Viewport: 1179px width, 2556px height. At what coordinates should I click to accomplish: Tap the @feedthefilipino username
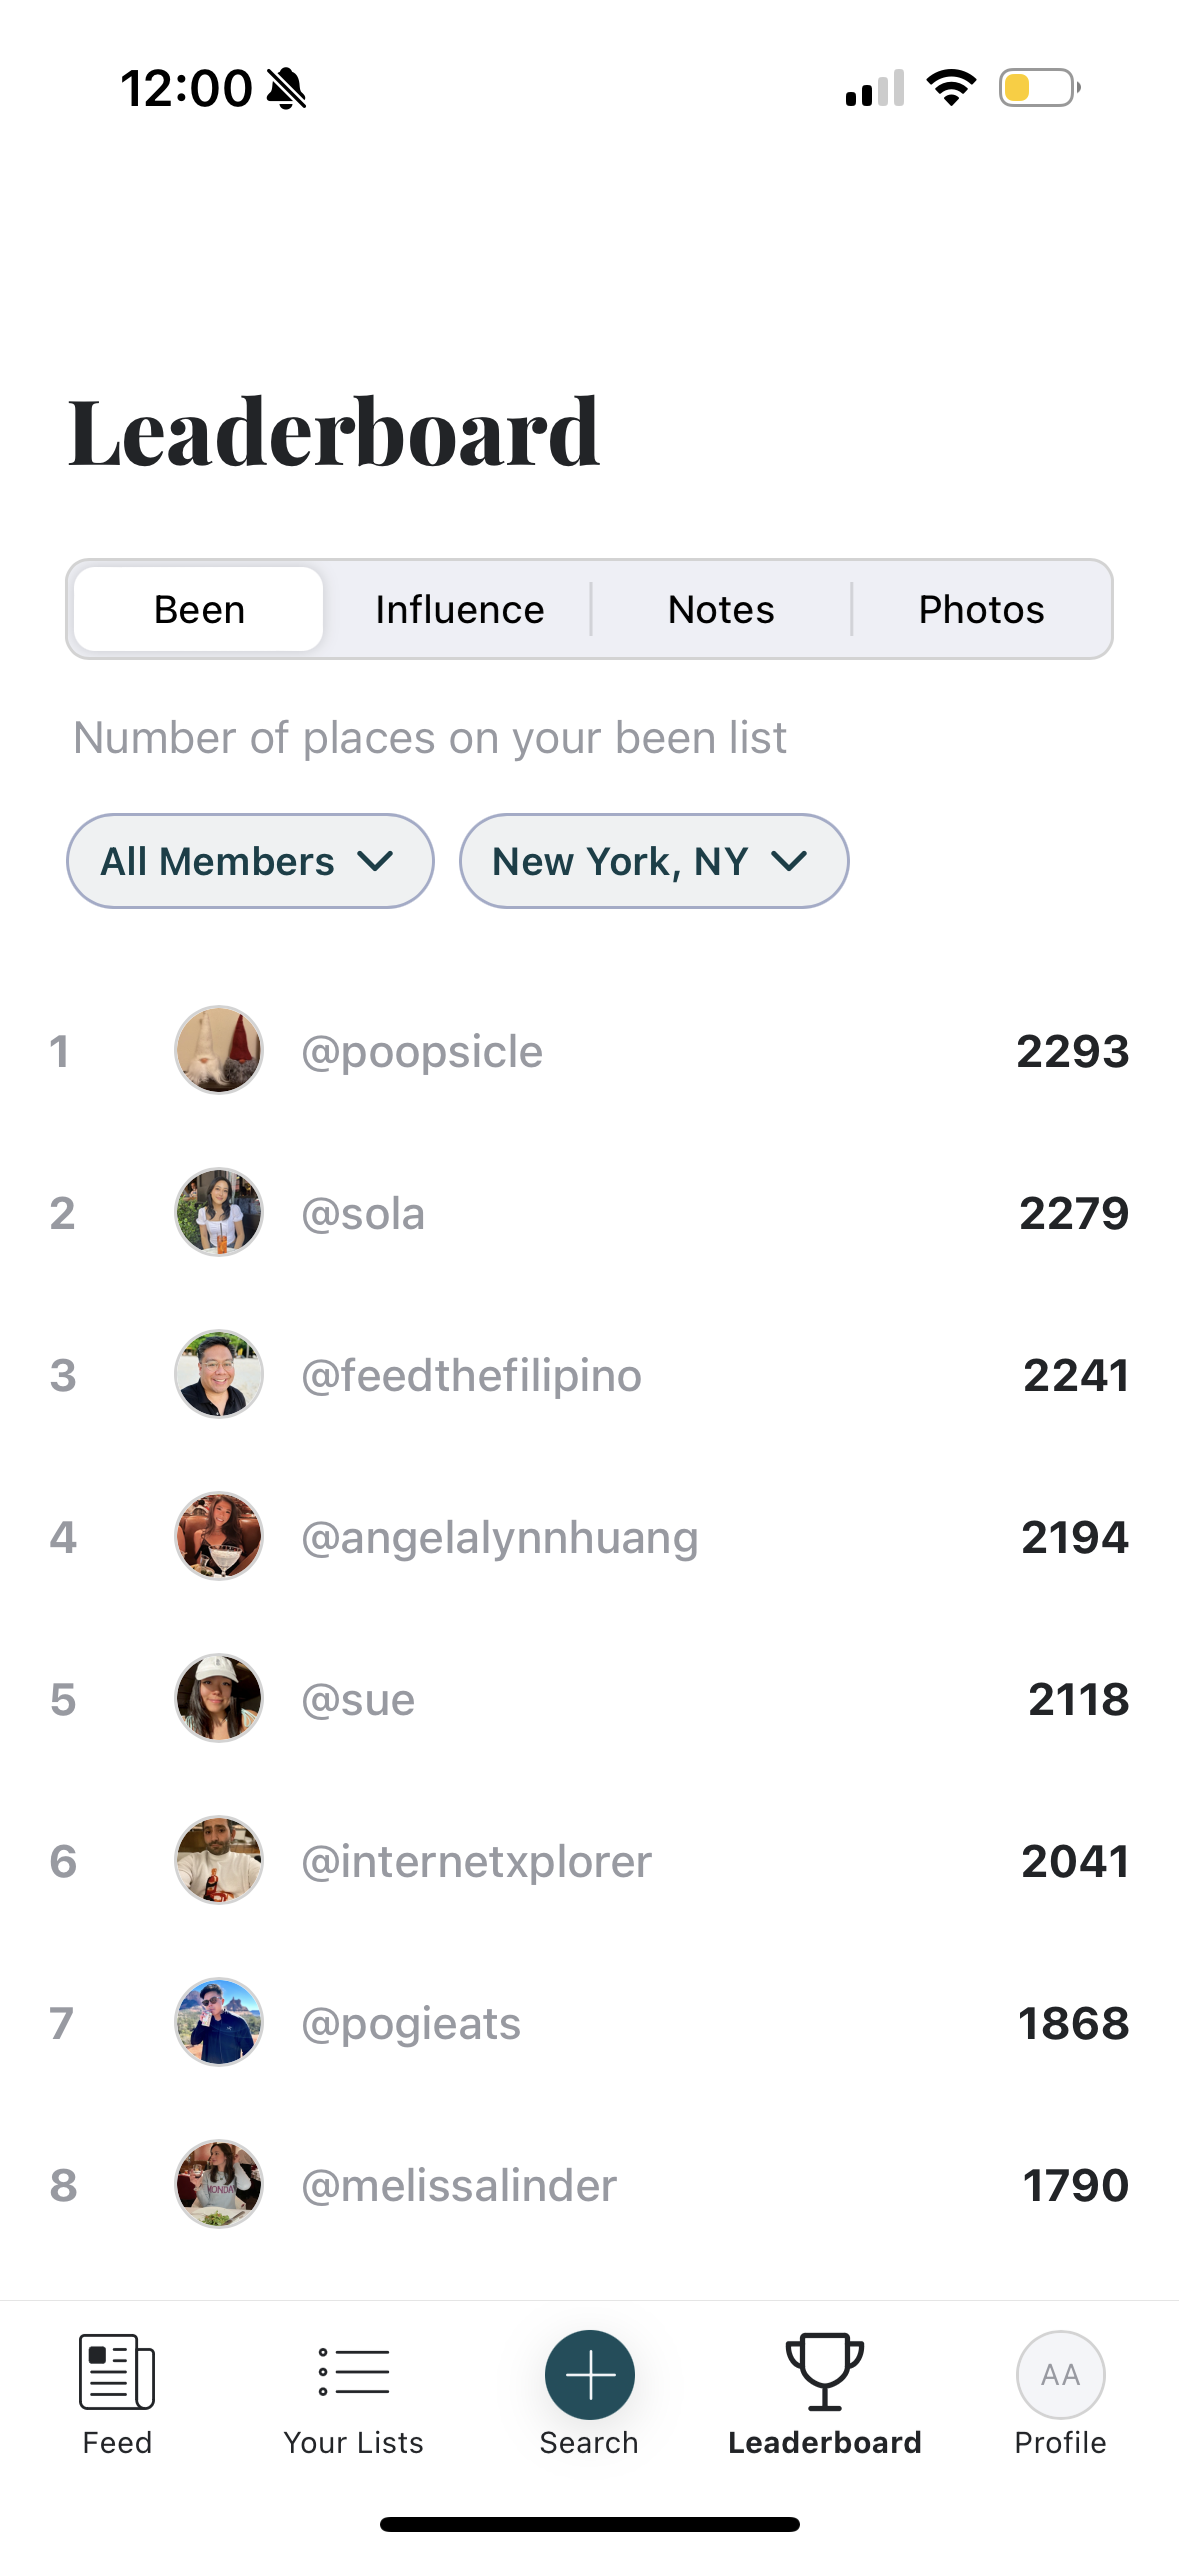tap(471, 1375)
